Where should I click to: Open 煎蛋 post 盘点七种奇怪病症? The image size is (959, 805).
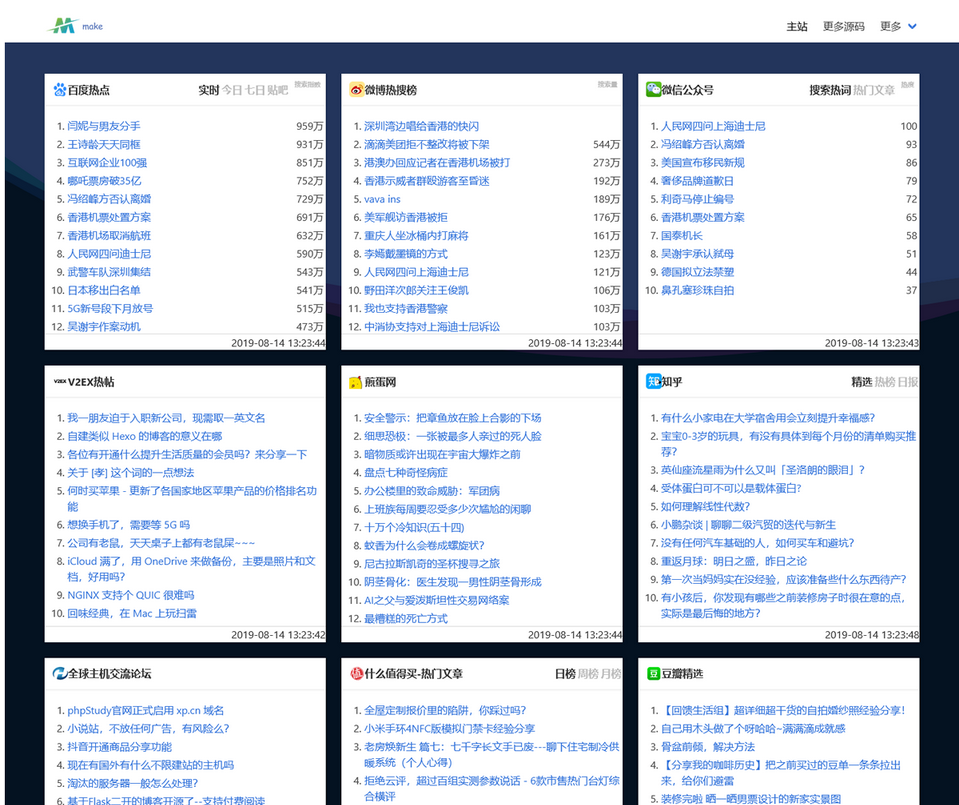pyautogui.click(x=405, y=472)
